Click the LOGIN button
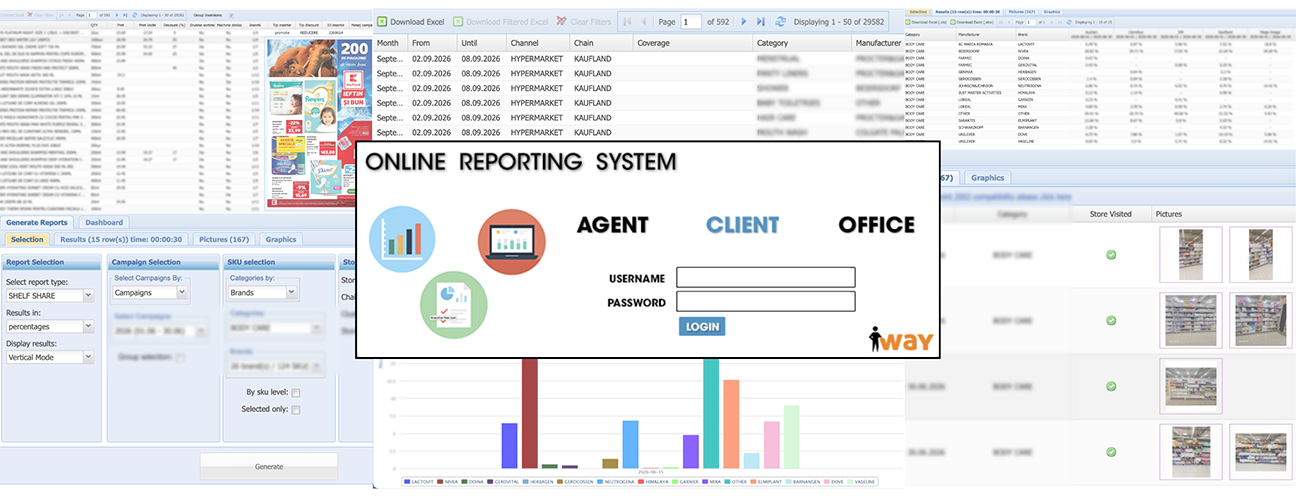The image size is (1296, 498). pos(702,327)
